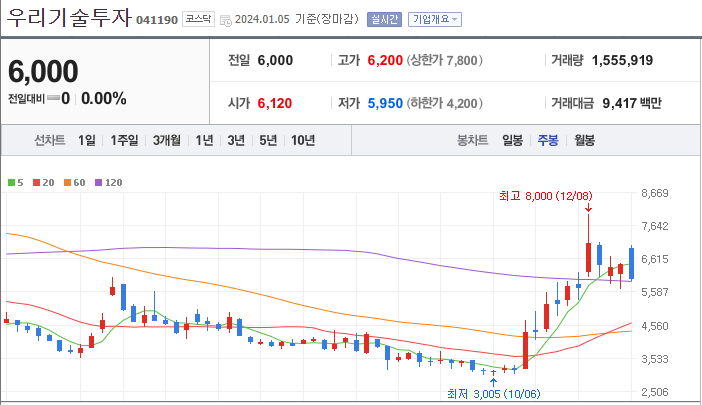Select the 1년 line chart tab
The image size is (702, 405).
coord(204,140)
